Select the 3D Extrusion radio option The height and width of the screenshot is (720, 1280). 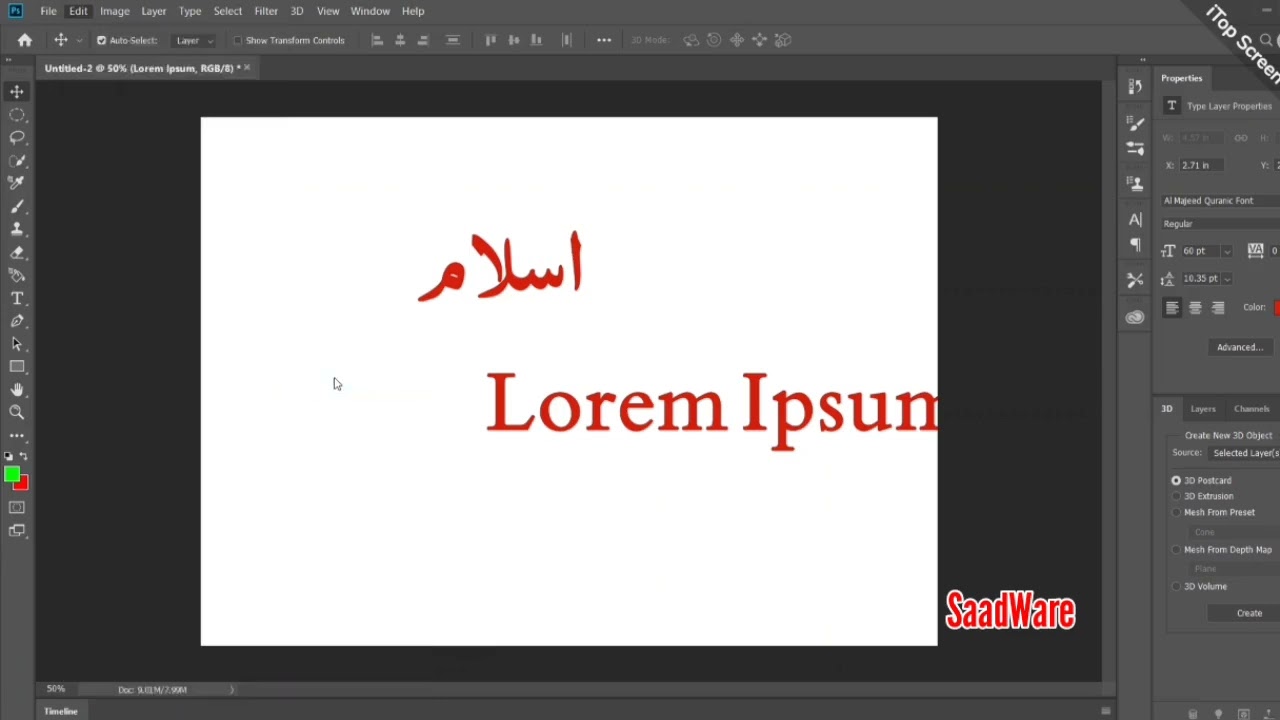tap(1176, 496)
